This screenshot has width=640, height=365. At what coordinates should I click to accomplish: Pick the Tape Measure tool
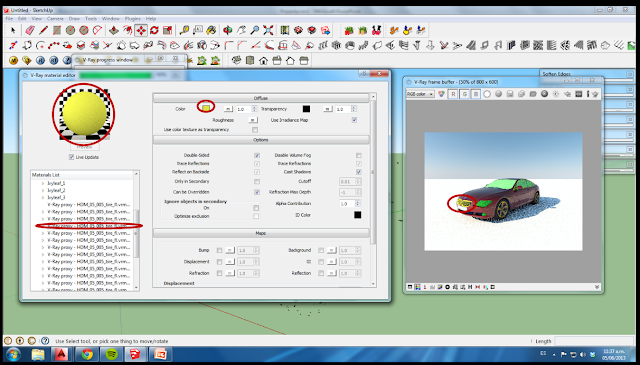click(185, 30)
